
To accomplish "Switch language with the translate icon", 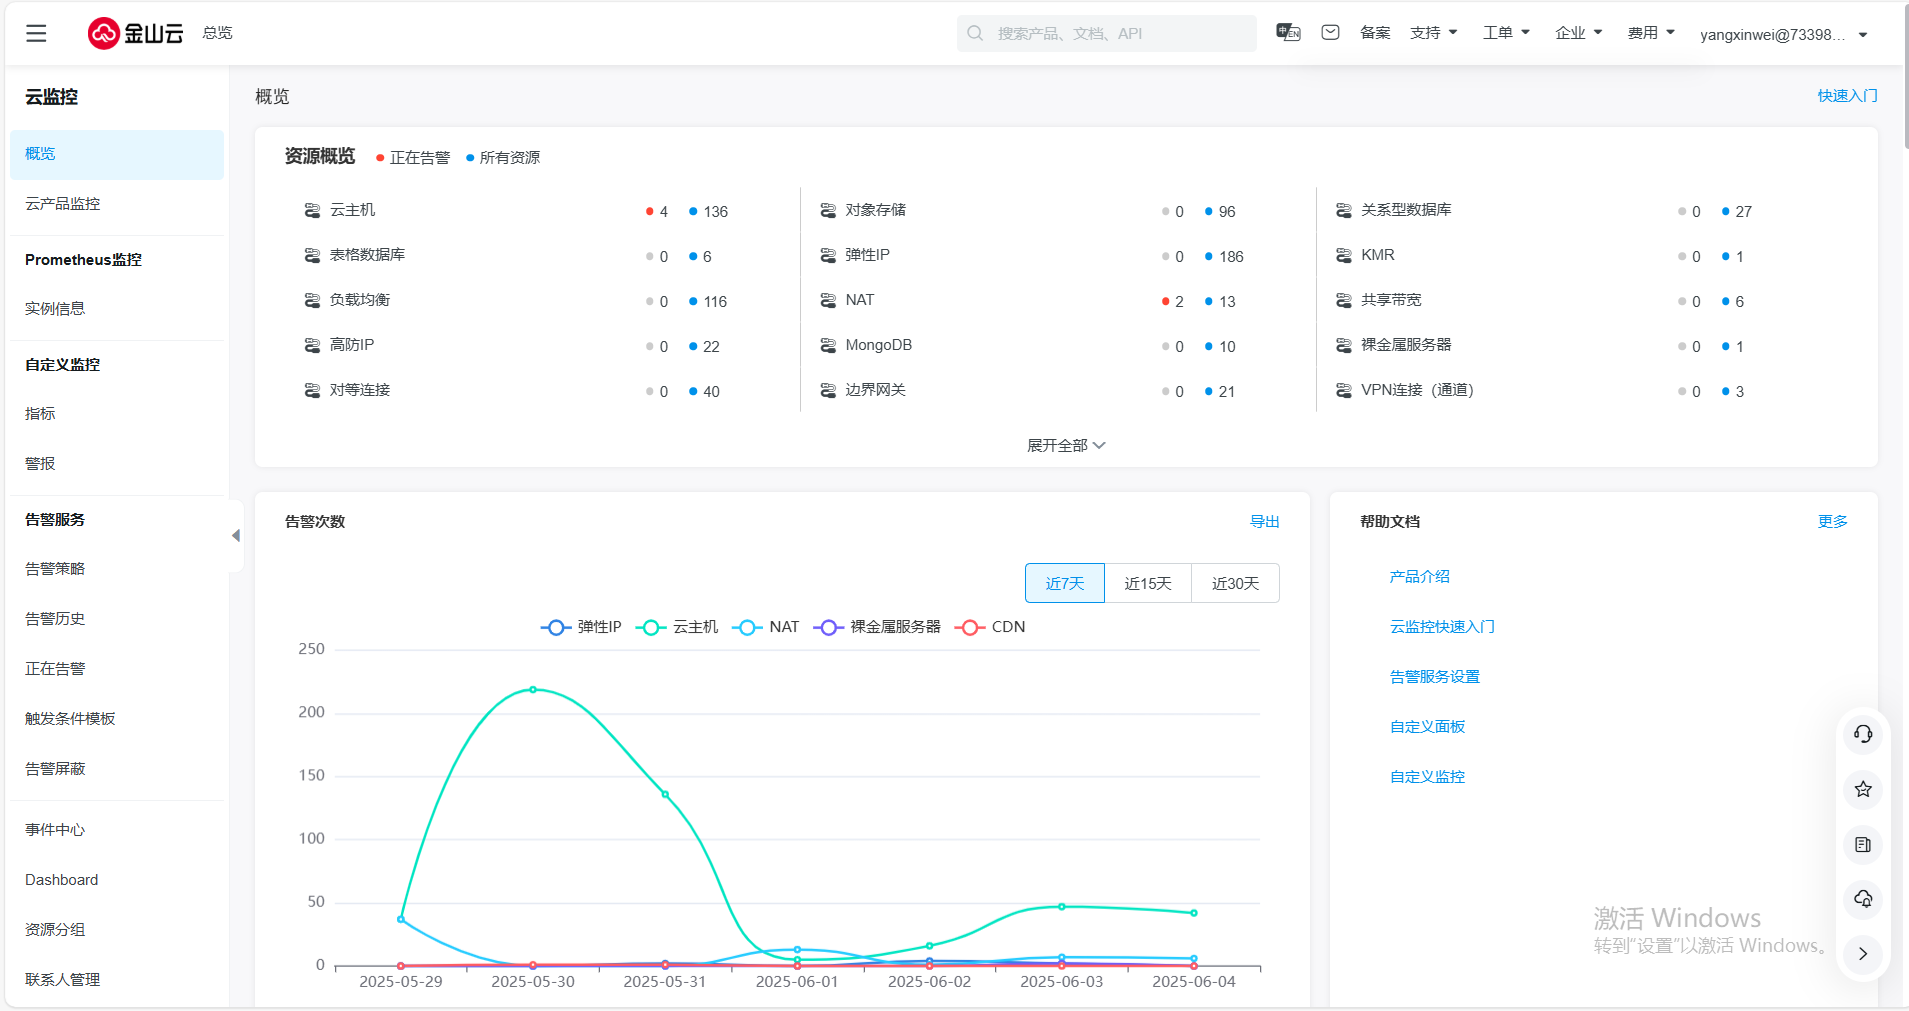I will tap(1288, 32).
